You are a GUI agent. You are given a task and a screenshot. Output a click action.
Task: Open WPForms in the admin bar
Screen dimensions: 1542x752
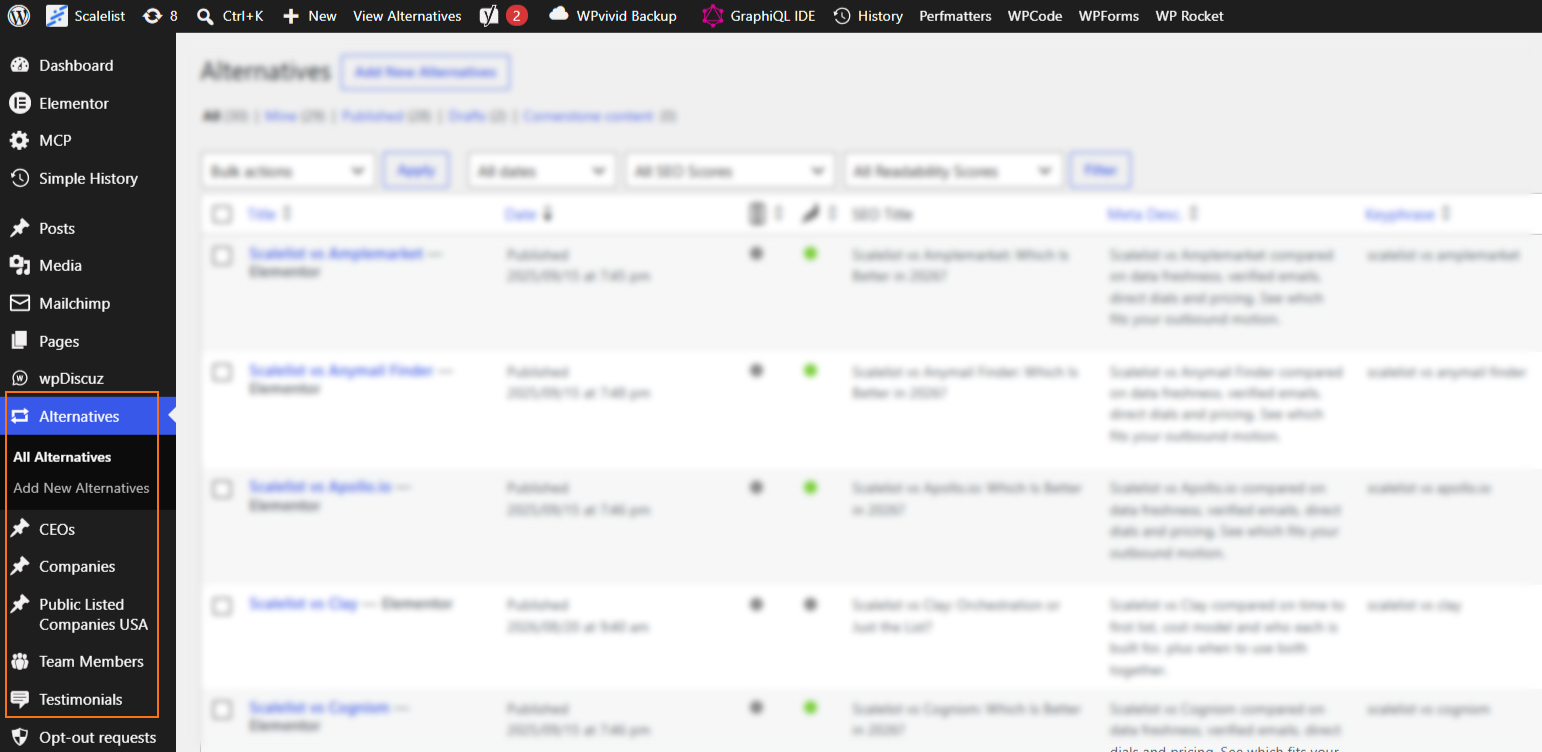(x=1109, y=16)
